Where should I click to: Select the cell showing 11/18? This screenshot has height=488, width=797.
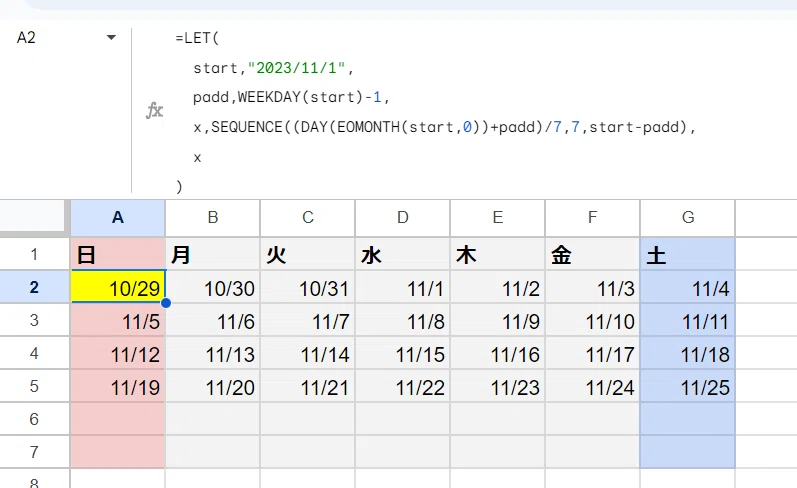pos(688,353)
